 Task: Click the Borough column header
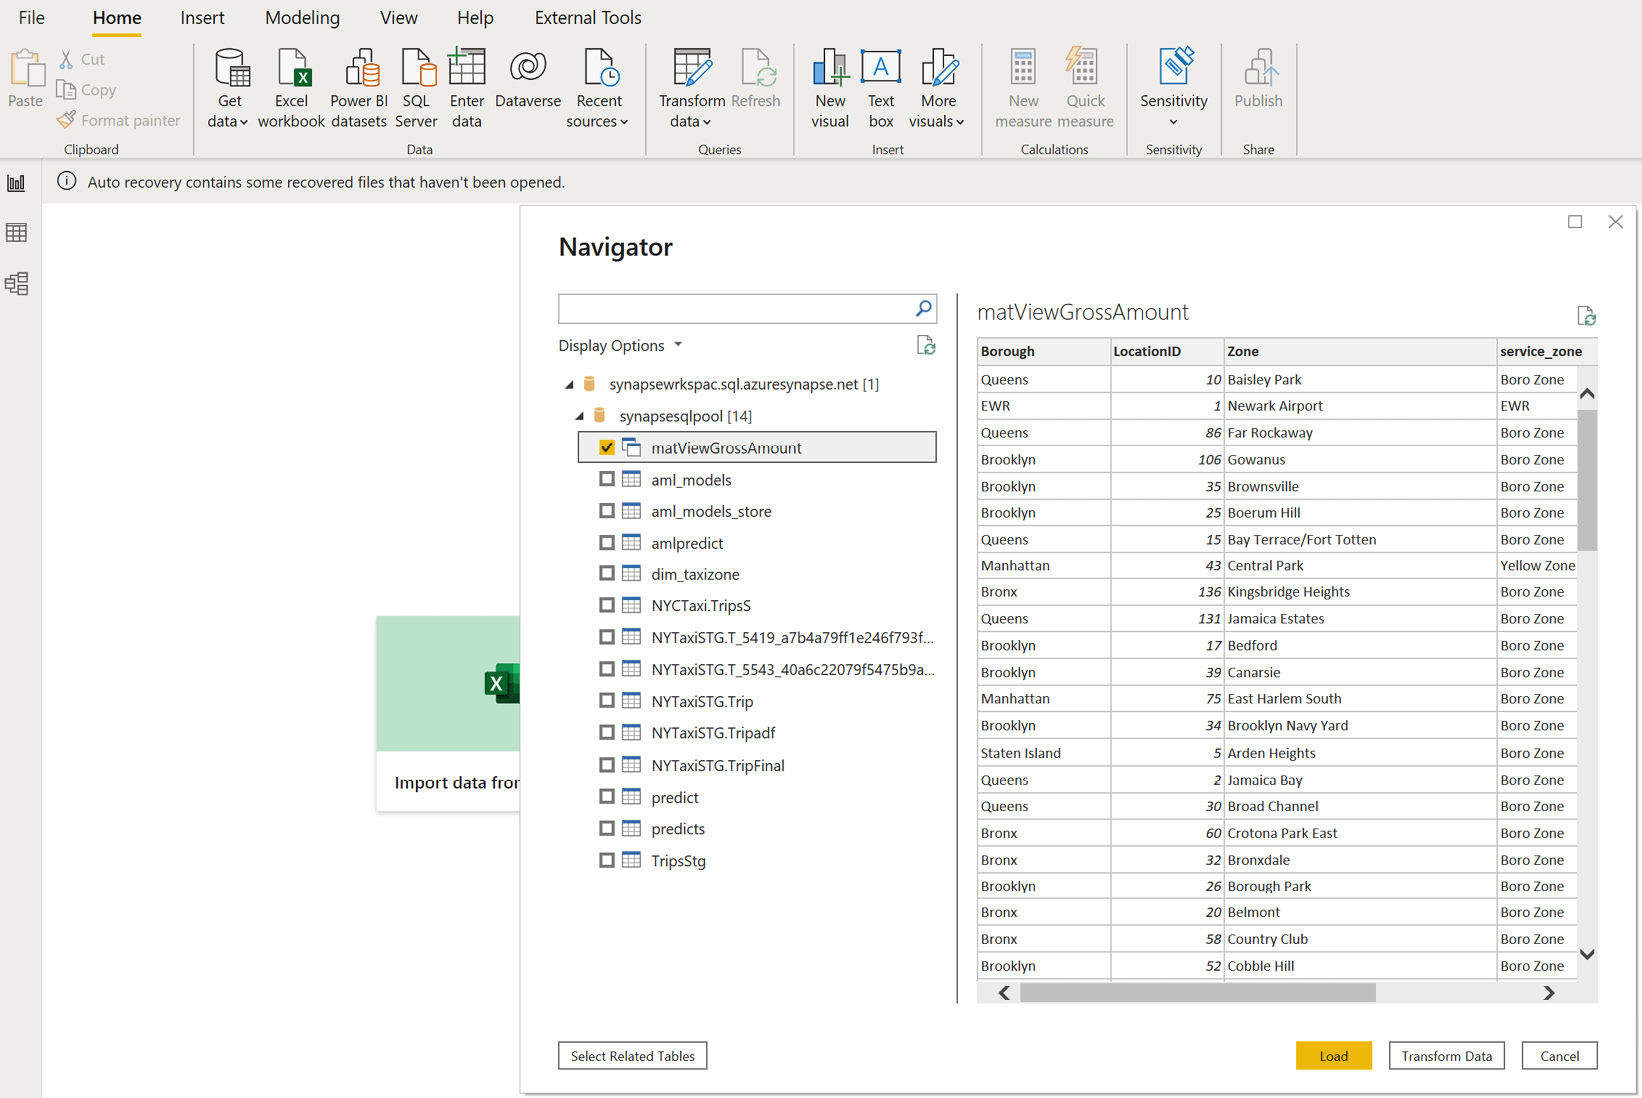[x=1044, y=351]
